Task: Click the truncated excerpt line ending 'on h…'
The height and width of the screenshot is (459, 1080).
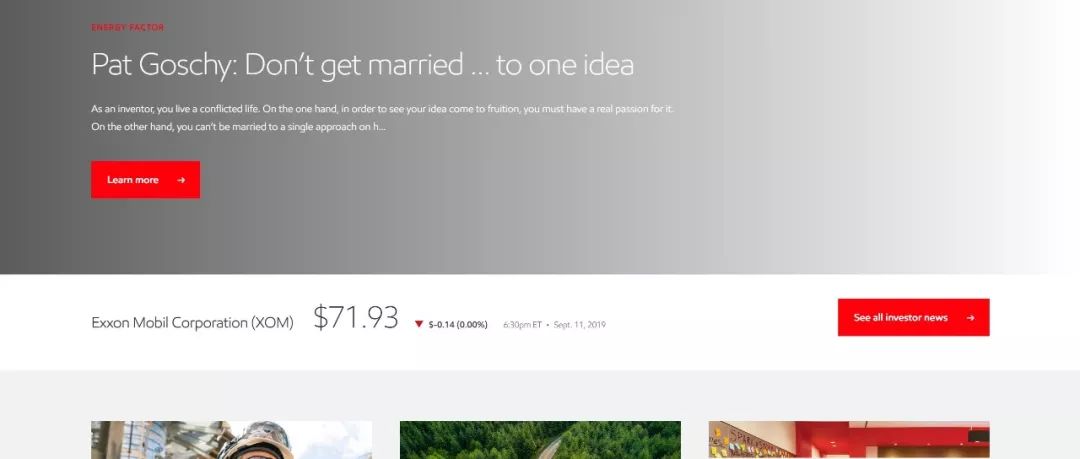Action: click(x=238, y=127)
